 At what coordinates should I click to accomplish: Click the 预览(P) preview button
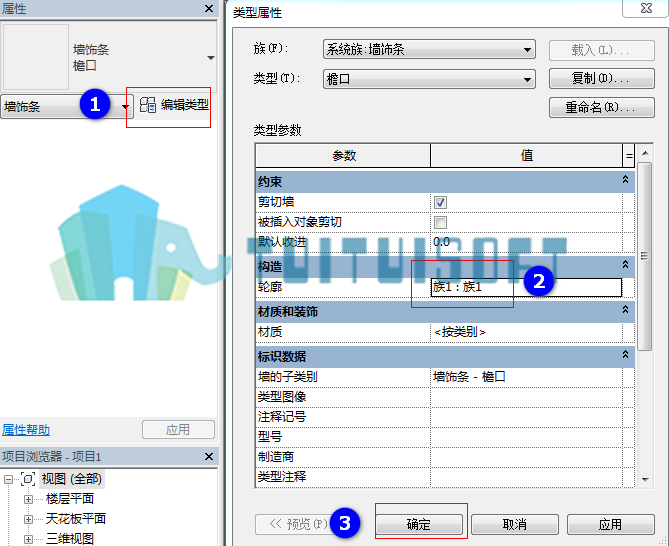click(299, 524)
